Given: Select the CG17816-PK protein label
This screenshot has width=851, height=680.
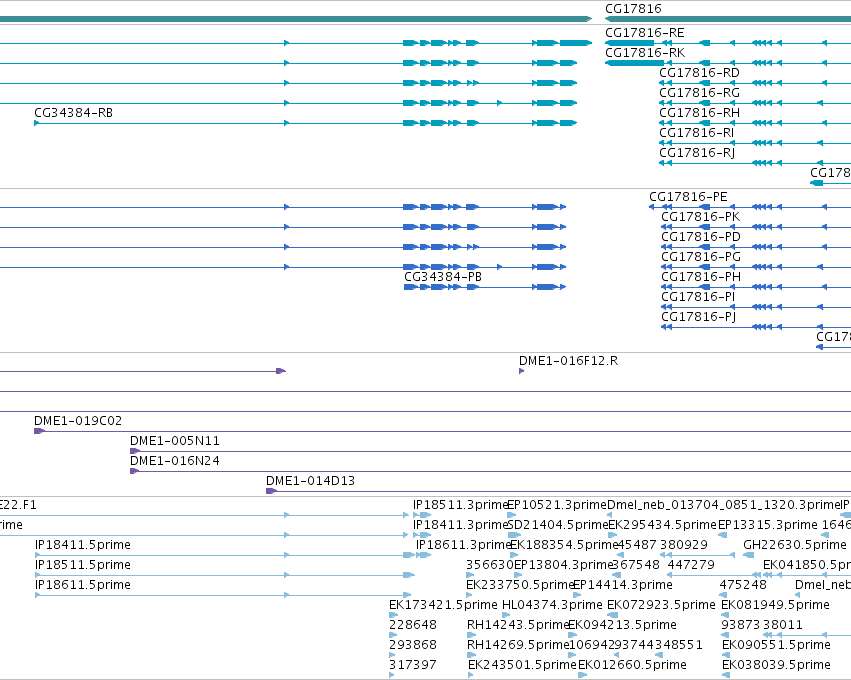Looking at the screenshot, I should click(700, 217).
